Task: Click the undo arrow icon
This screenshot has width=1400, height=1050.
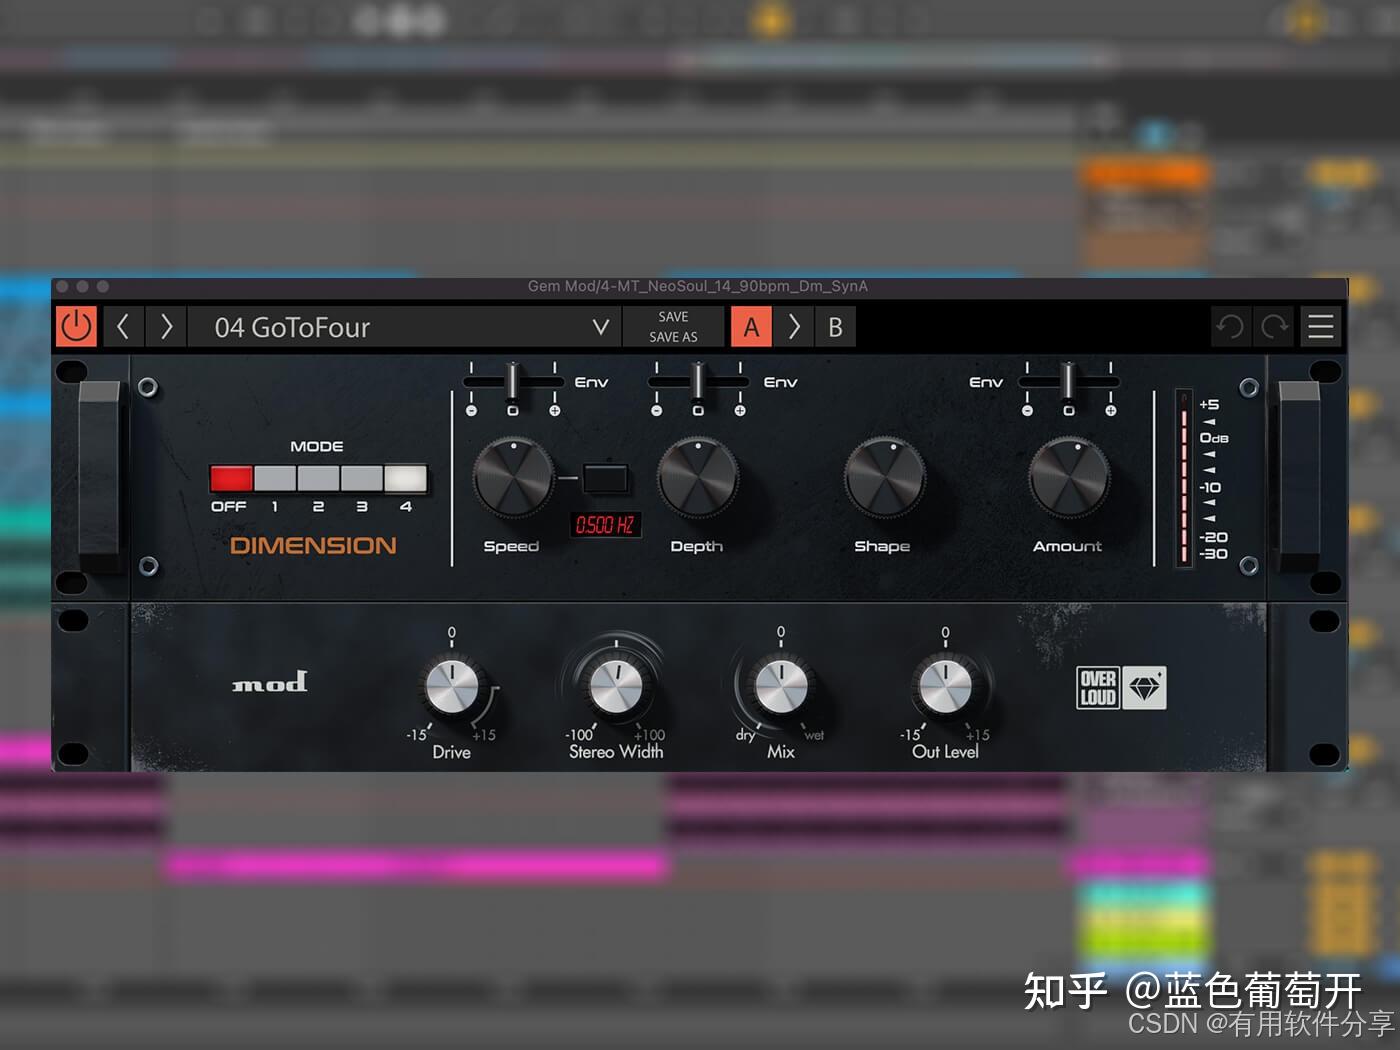Action: pyautogui.click(x=1229, y=327)
